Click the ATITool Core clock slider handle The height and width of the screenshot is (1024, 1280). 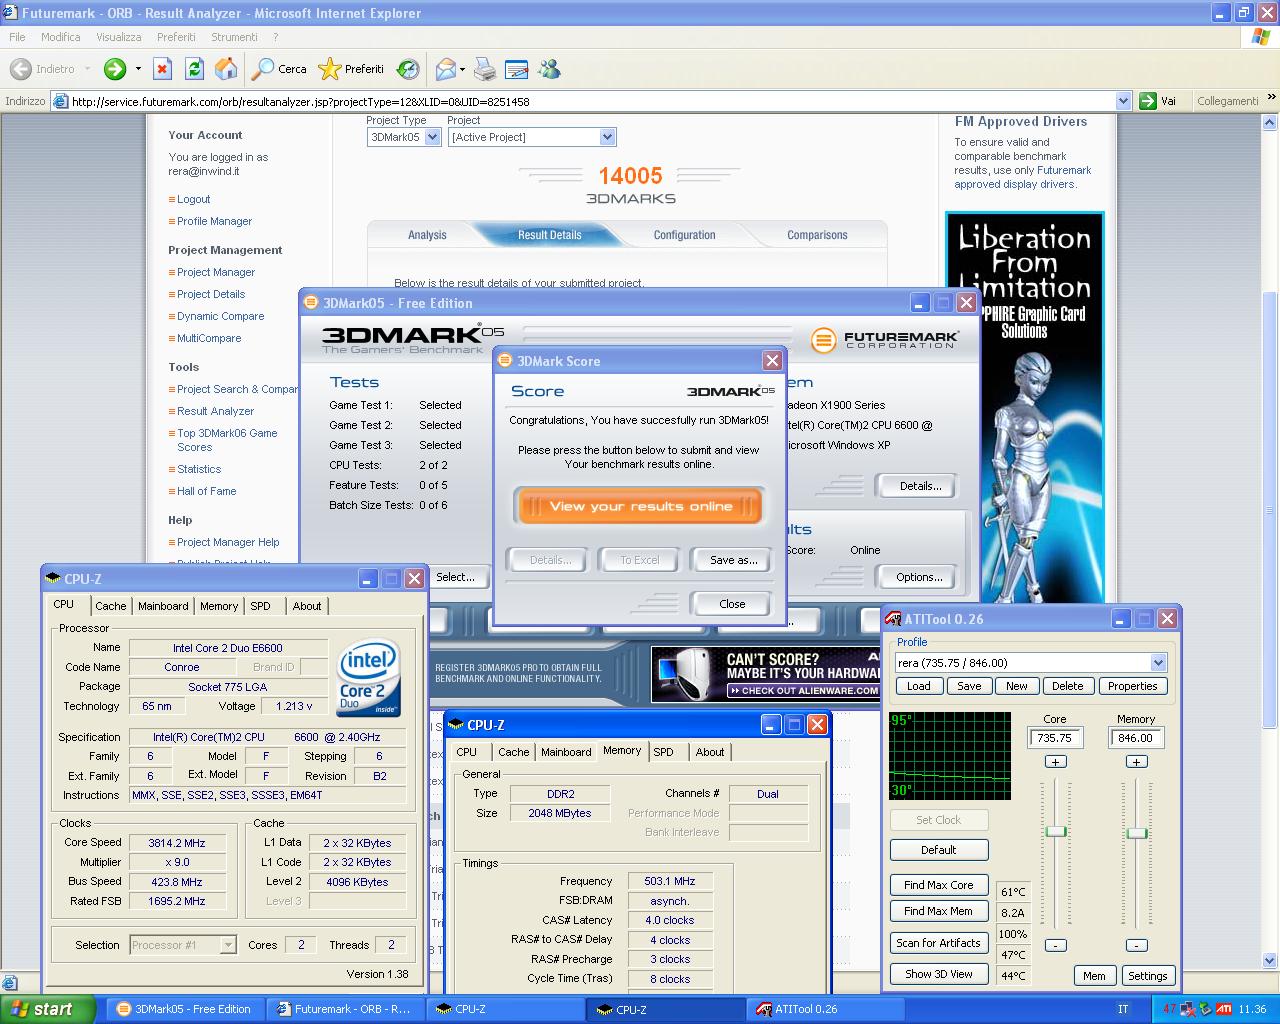click(1056, 832)
